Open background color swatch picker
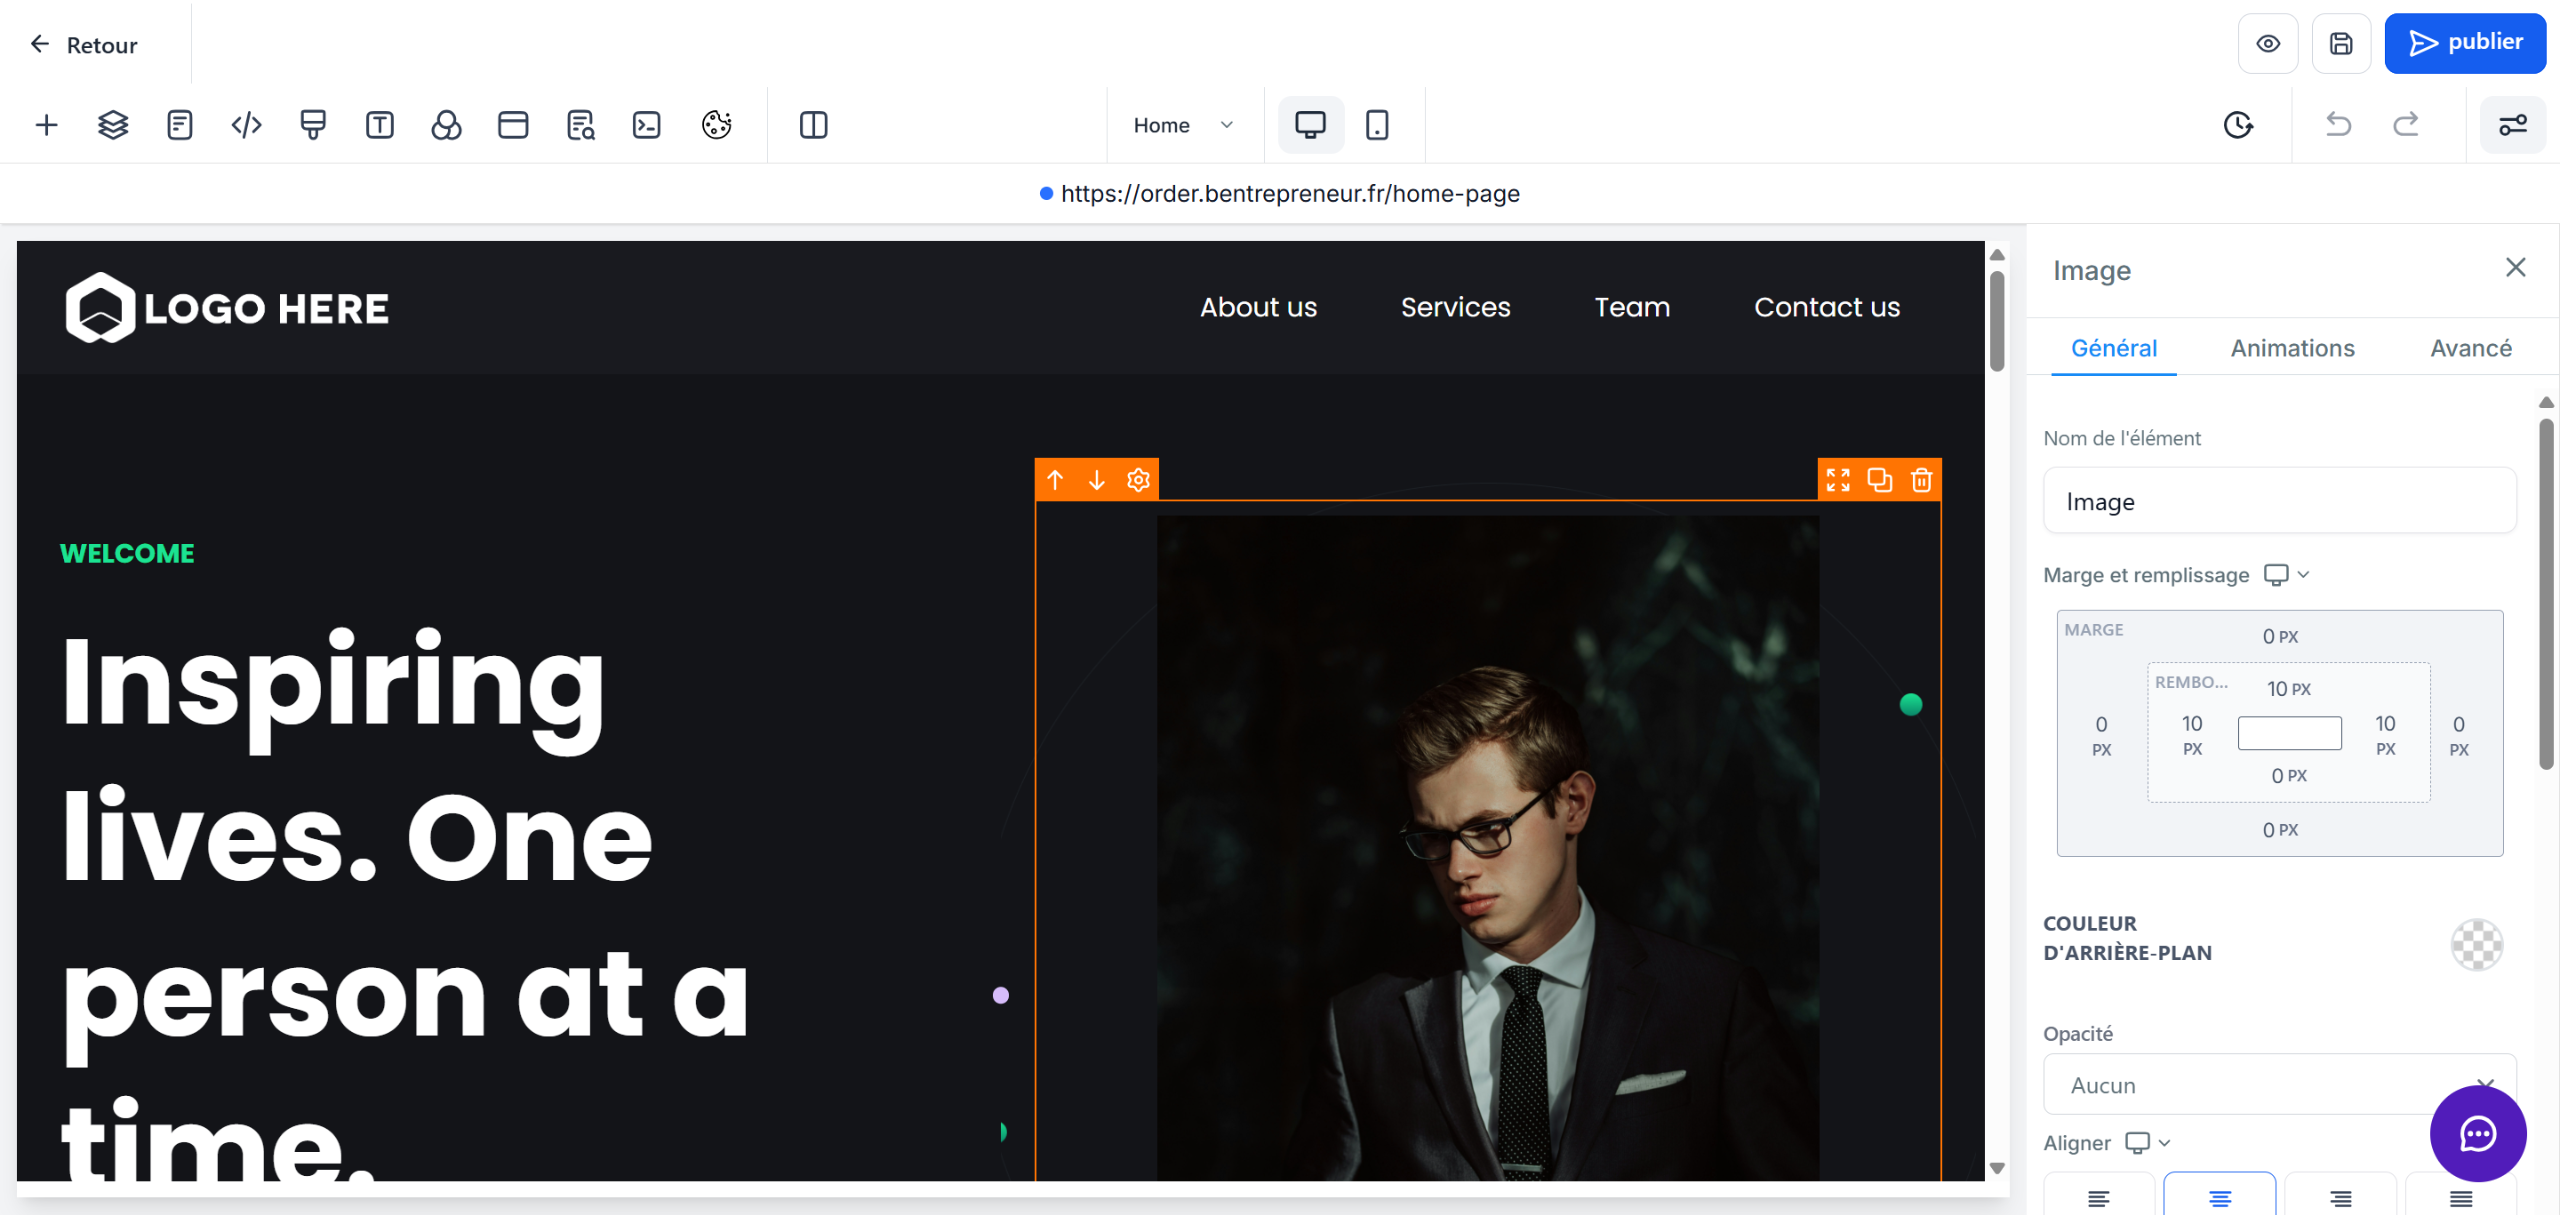Image resolution: width=2560 pixels, height=1215 pixels. click(2476, 943)
